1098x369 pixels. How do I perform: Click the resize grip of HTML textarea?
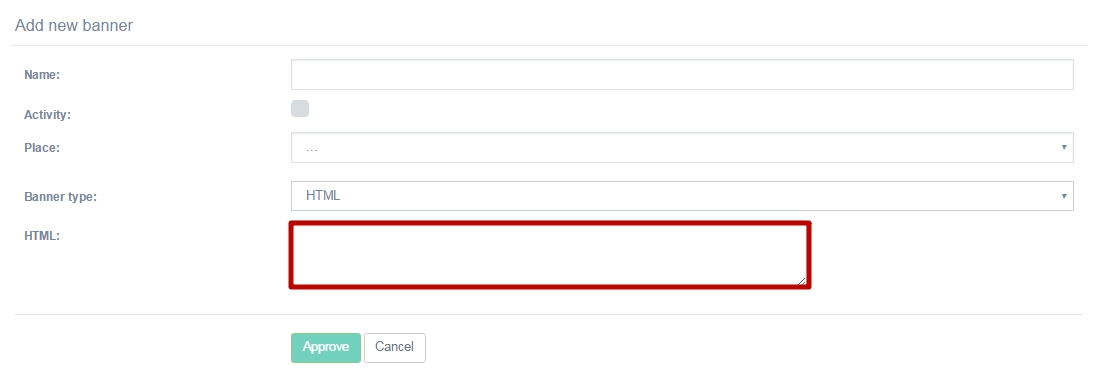[801, 281]
